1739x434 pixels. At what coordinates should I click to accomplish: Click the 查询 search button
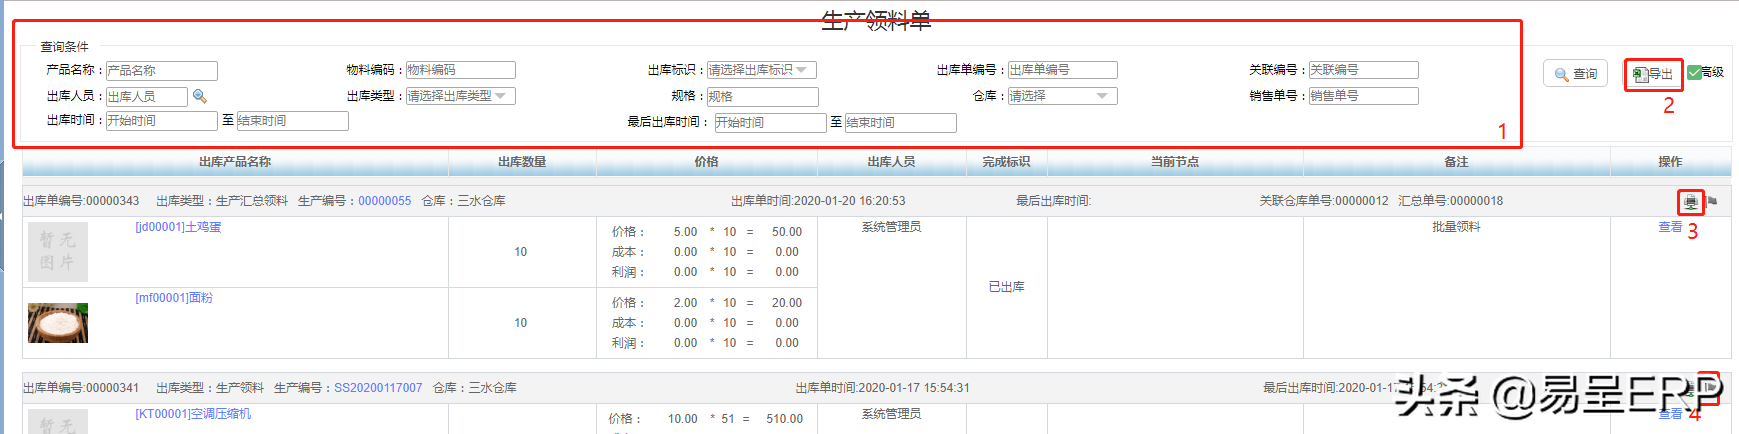(x=1575, y=74)
